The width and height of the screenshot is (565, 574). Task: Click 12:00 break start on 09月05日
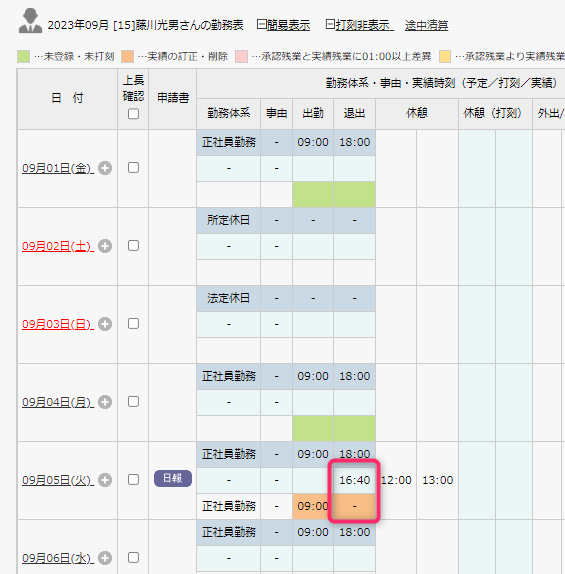click(396, 480)
